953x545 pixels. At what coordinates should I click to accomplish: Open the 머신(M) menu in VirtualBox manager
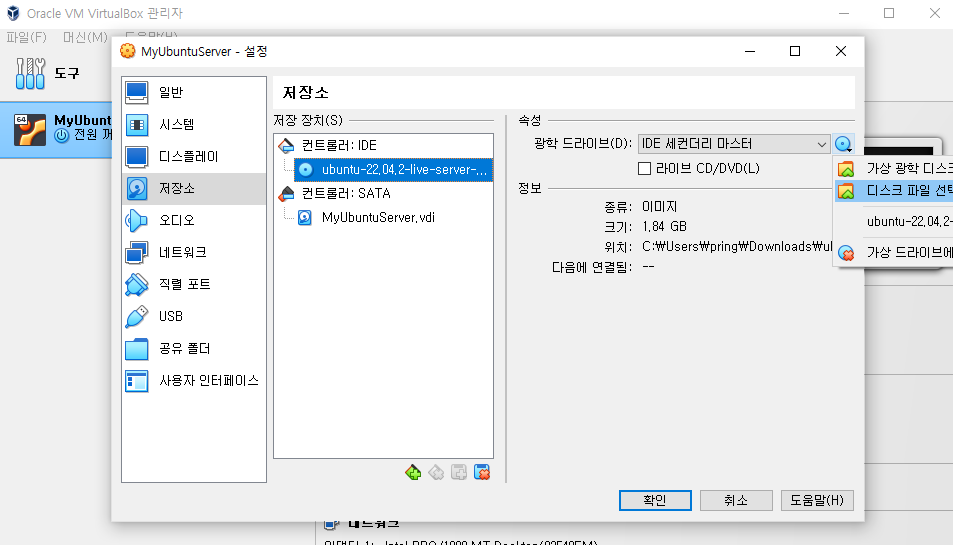point(85,37)
